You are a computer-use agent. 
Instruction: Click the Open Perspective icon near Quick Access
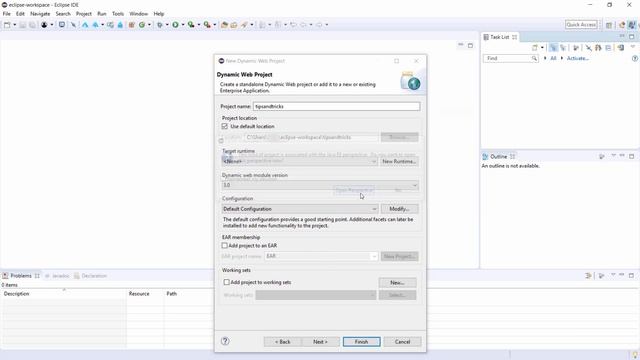pyautogui.click(x=609, y=25)
